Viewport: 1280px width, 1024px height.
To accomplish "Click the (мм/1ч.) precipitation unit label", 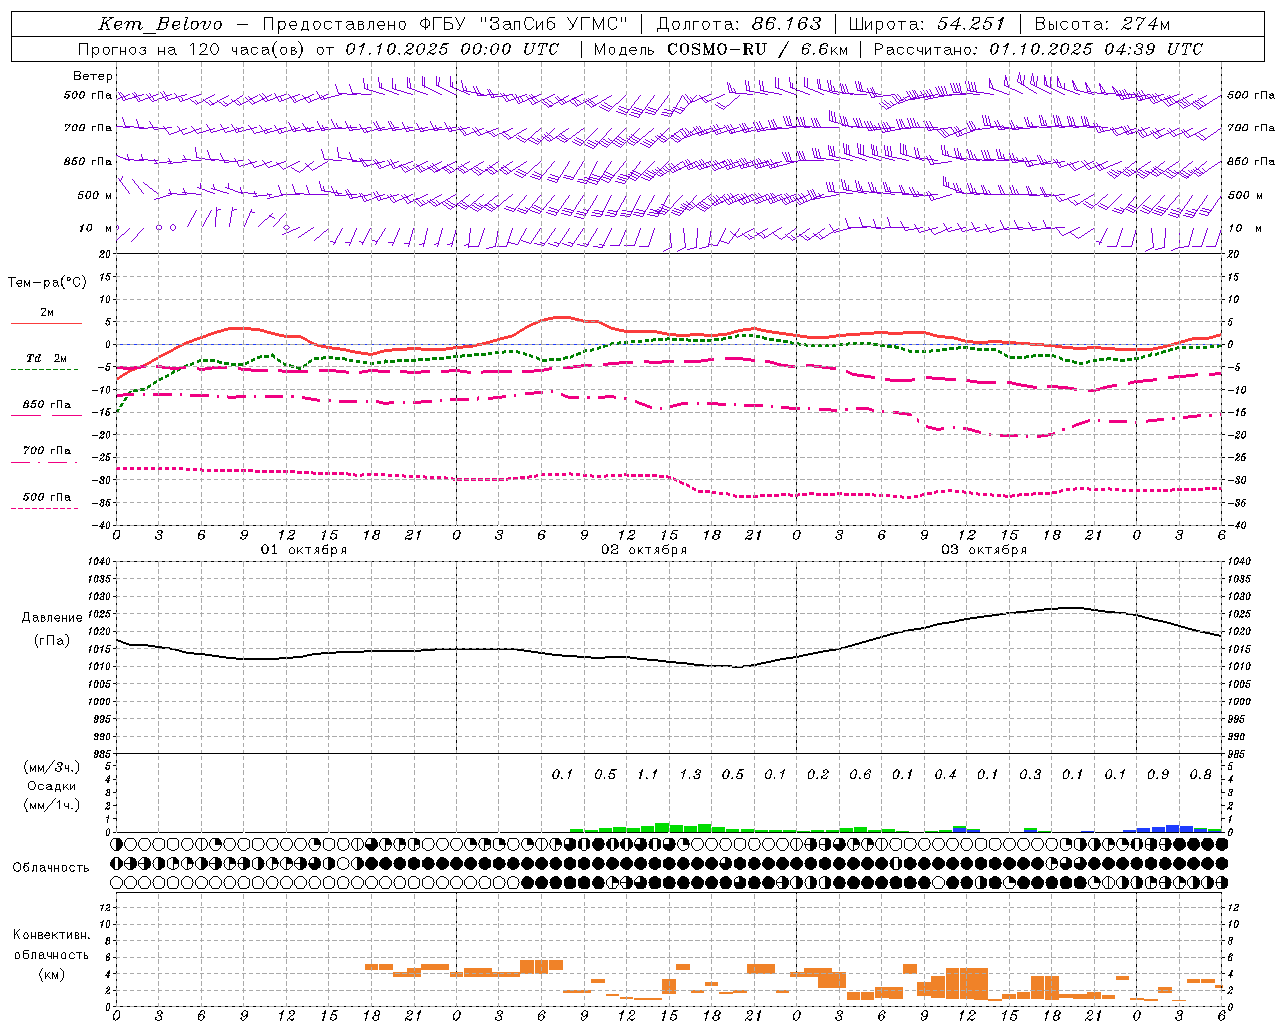I will [x=52, y=805].
